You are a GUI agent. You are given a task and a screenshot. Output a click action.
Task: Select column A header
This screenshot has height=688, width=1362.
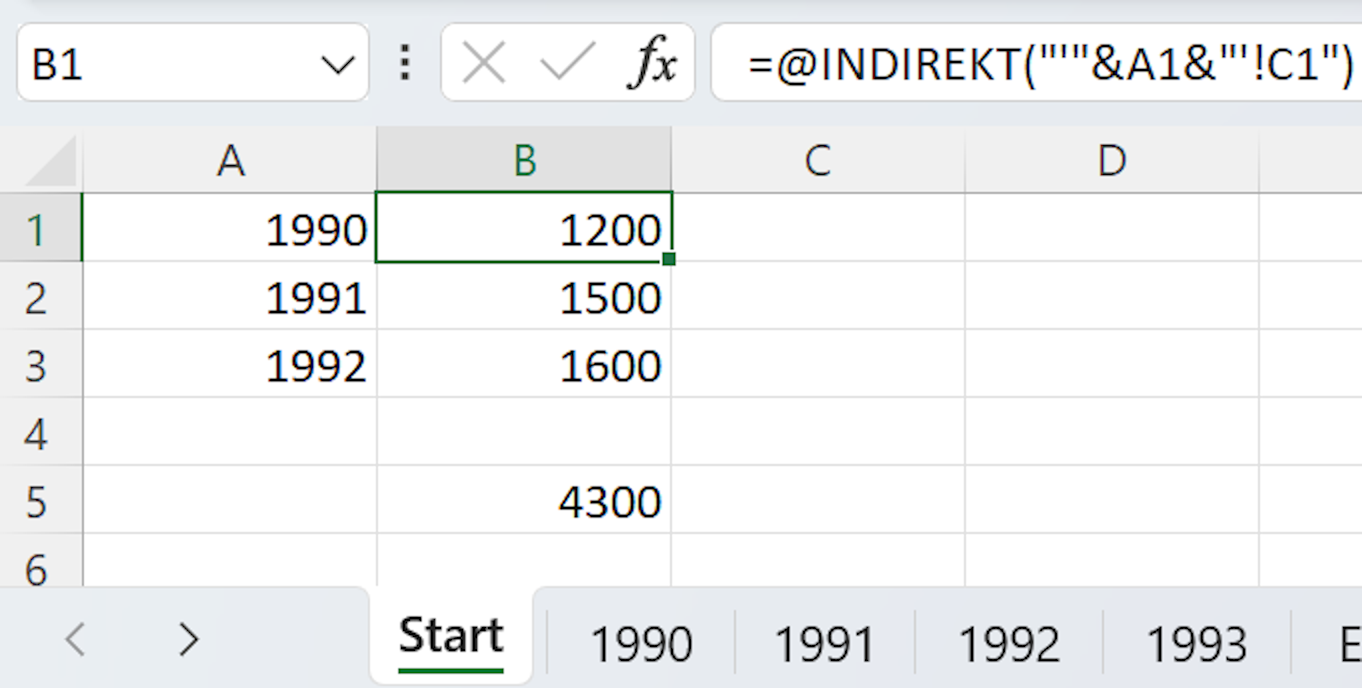pyautogui.click(x=230, y=160)
